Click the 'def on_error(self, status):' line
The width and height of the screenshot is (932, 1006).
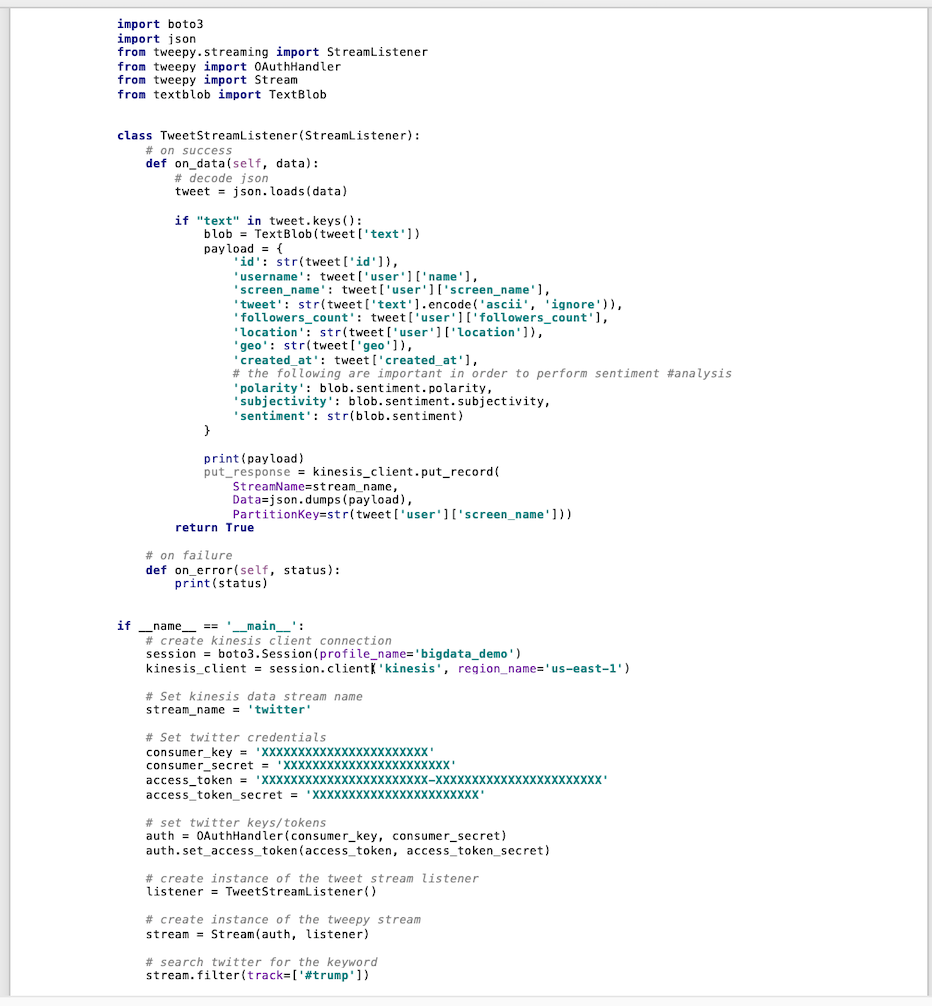pos(243,570)
